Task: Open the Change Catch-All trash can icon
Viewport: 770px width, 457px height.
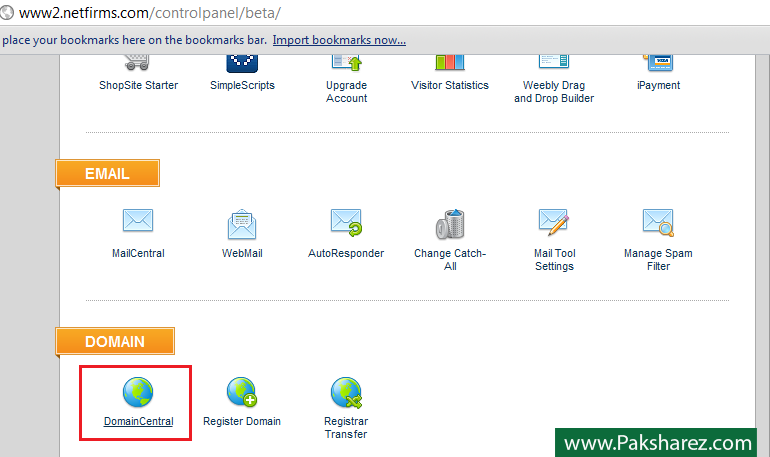Action: pyautogui.click(x=450, y=224)
